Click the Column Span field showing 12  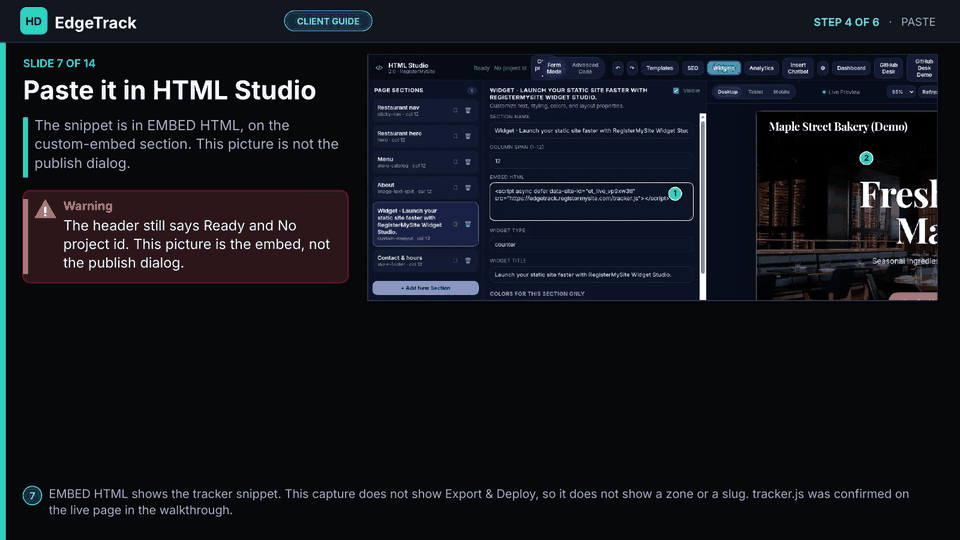point(591,161)
